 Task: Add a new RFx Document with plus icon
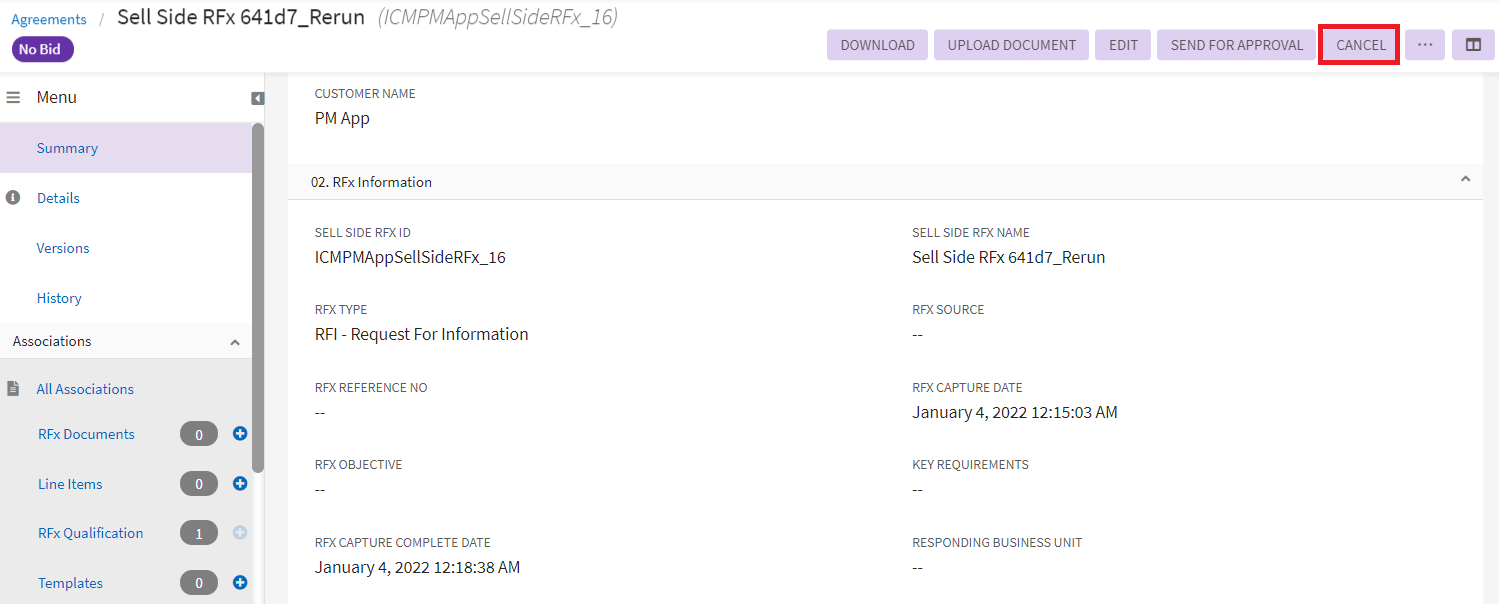(x=240, y=434)
